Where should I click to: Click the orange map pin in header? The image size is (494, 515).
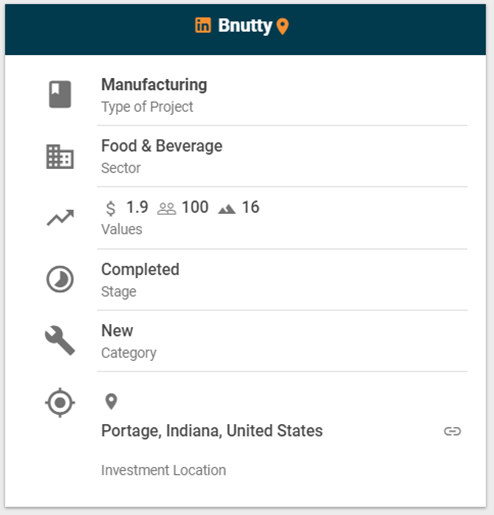pyautogui.click(x=283, y=27)
